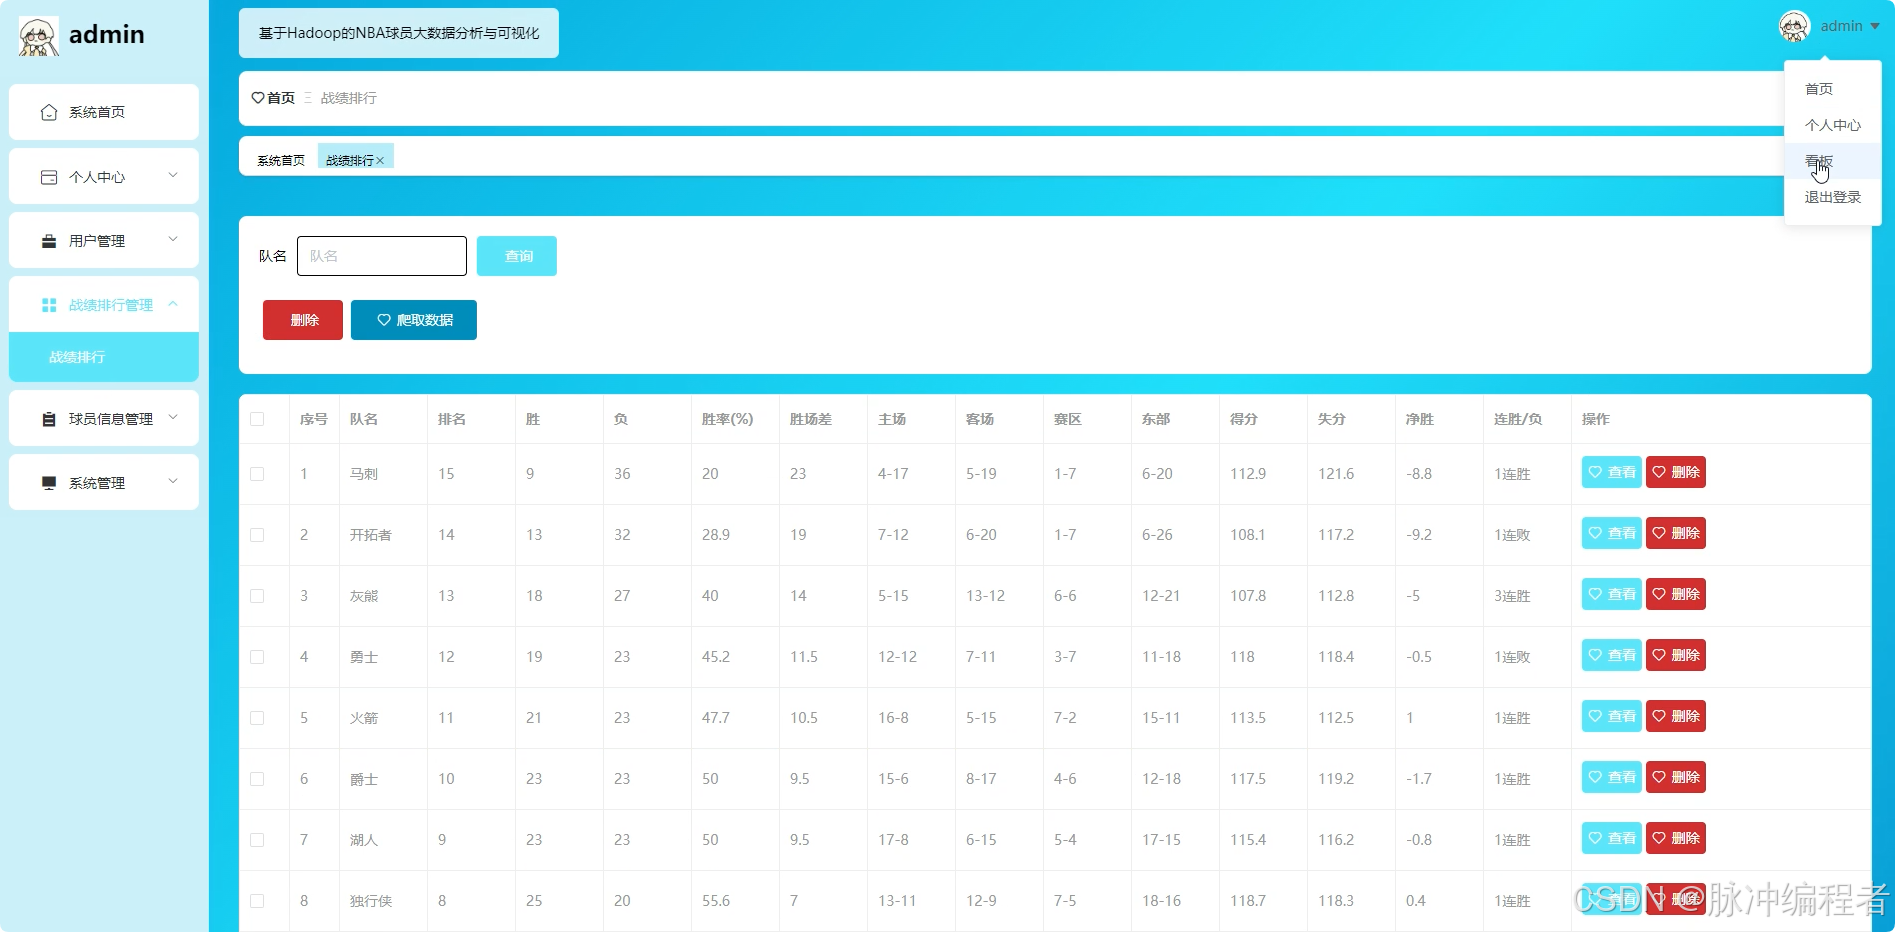Click the 首页 breadcrumb link

point(281,98)
